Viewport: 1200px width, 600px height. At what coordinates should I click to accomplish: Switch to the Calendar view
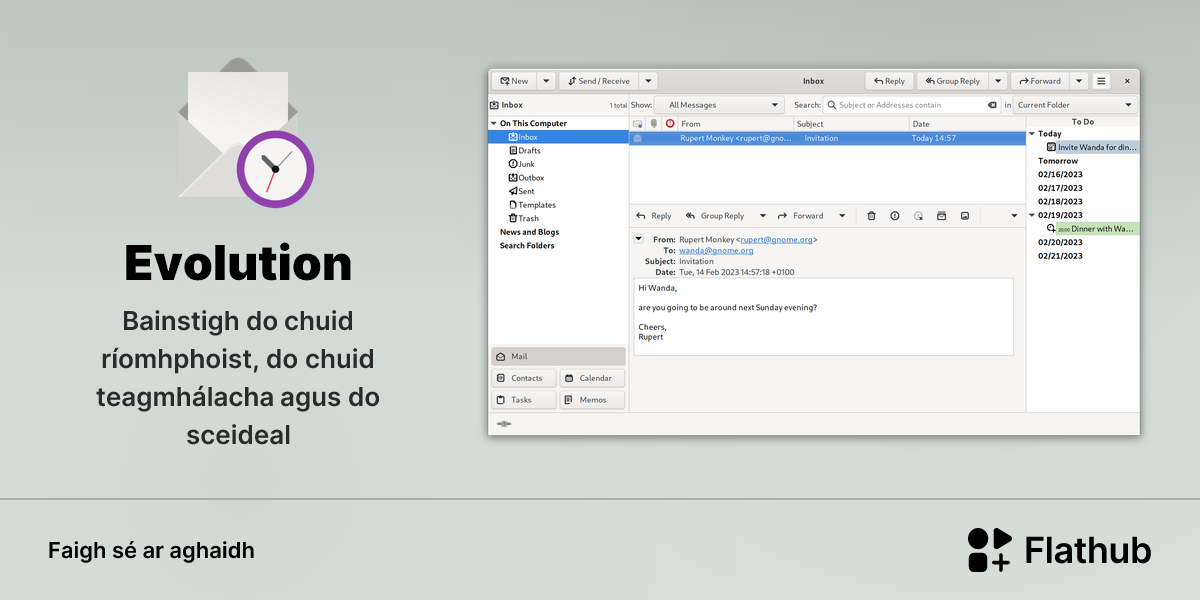592,378
